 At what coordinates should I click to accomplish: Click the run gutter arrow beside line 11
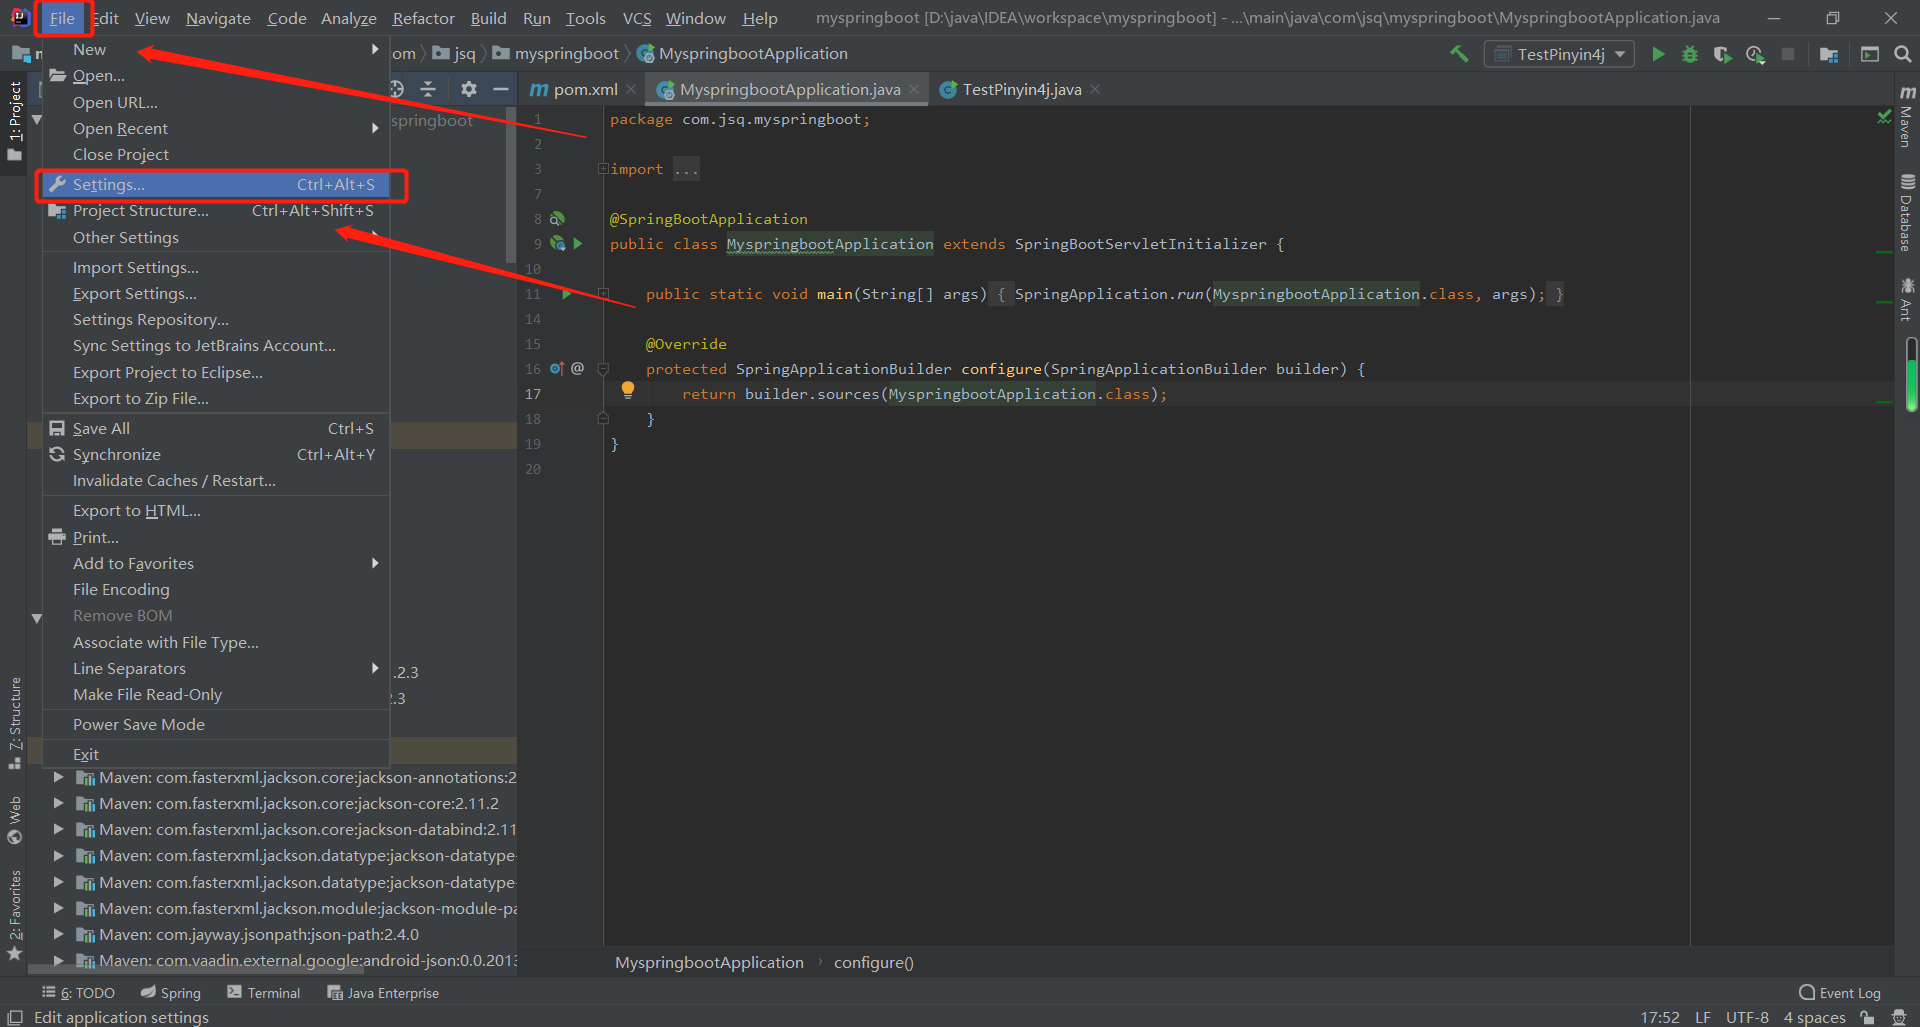pos(567,294)
